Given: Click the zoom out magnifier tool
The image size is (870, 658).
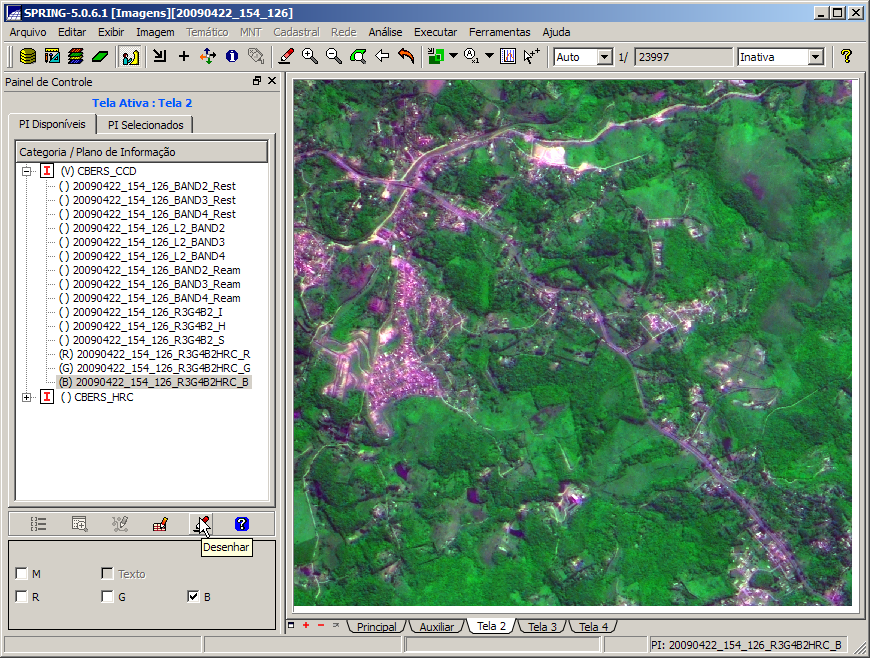Looking at the screenshot, I should pos(334,57).
